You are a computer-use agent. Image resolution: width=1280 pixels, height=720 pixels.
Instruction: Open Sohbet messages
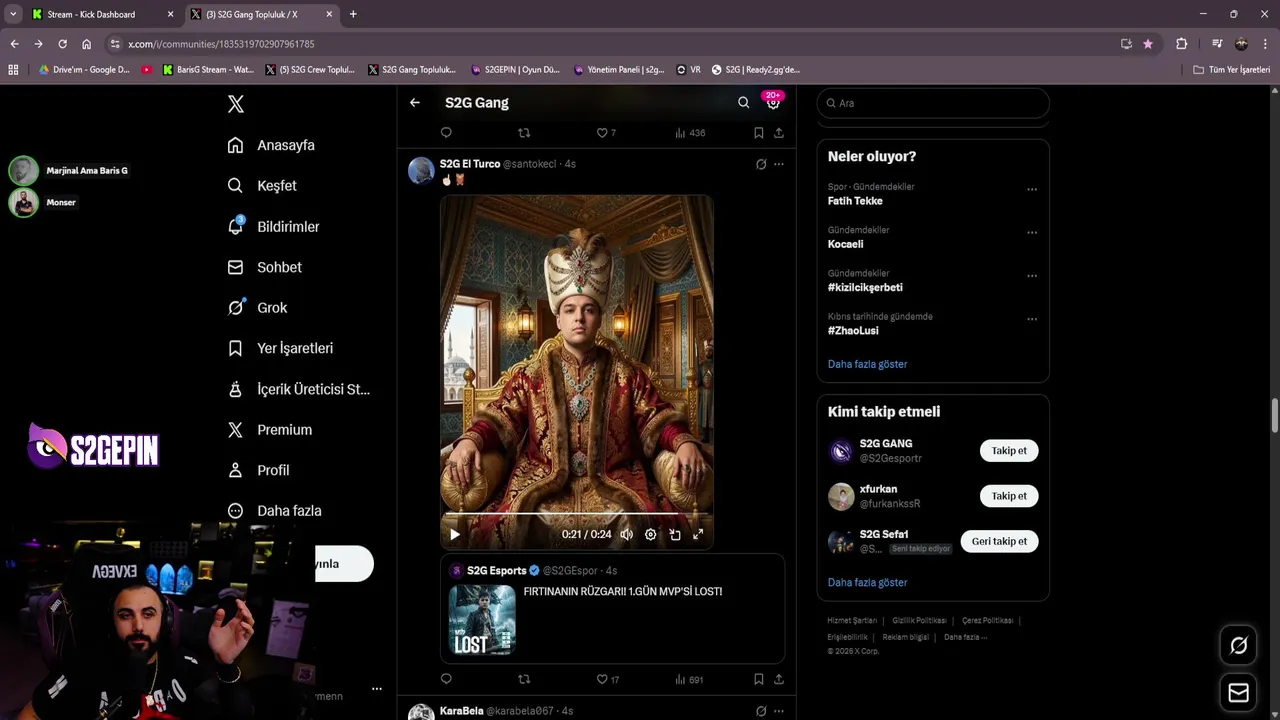pyautogui.click(x=264, y=267)
